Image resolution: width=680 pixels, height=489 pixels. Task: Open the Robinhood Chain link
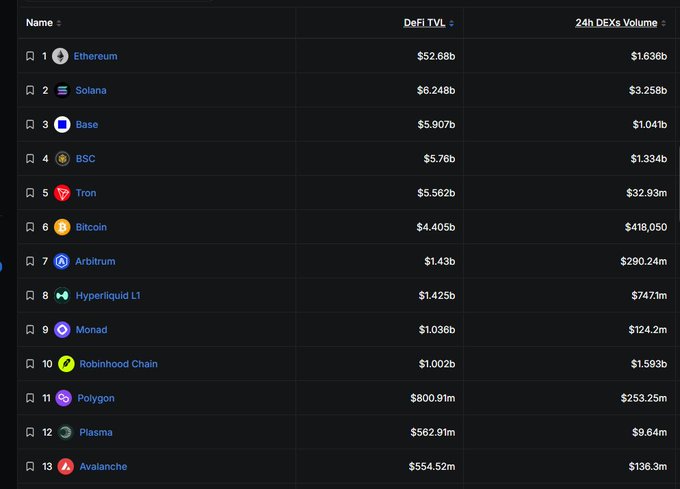(x=118, y=364)
